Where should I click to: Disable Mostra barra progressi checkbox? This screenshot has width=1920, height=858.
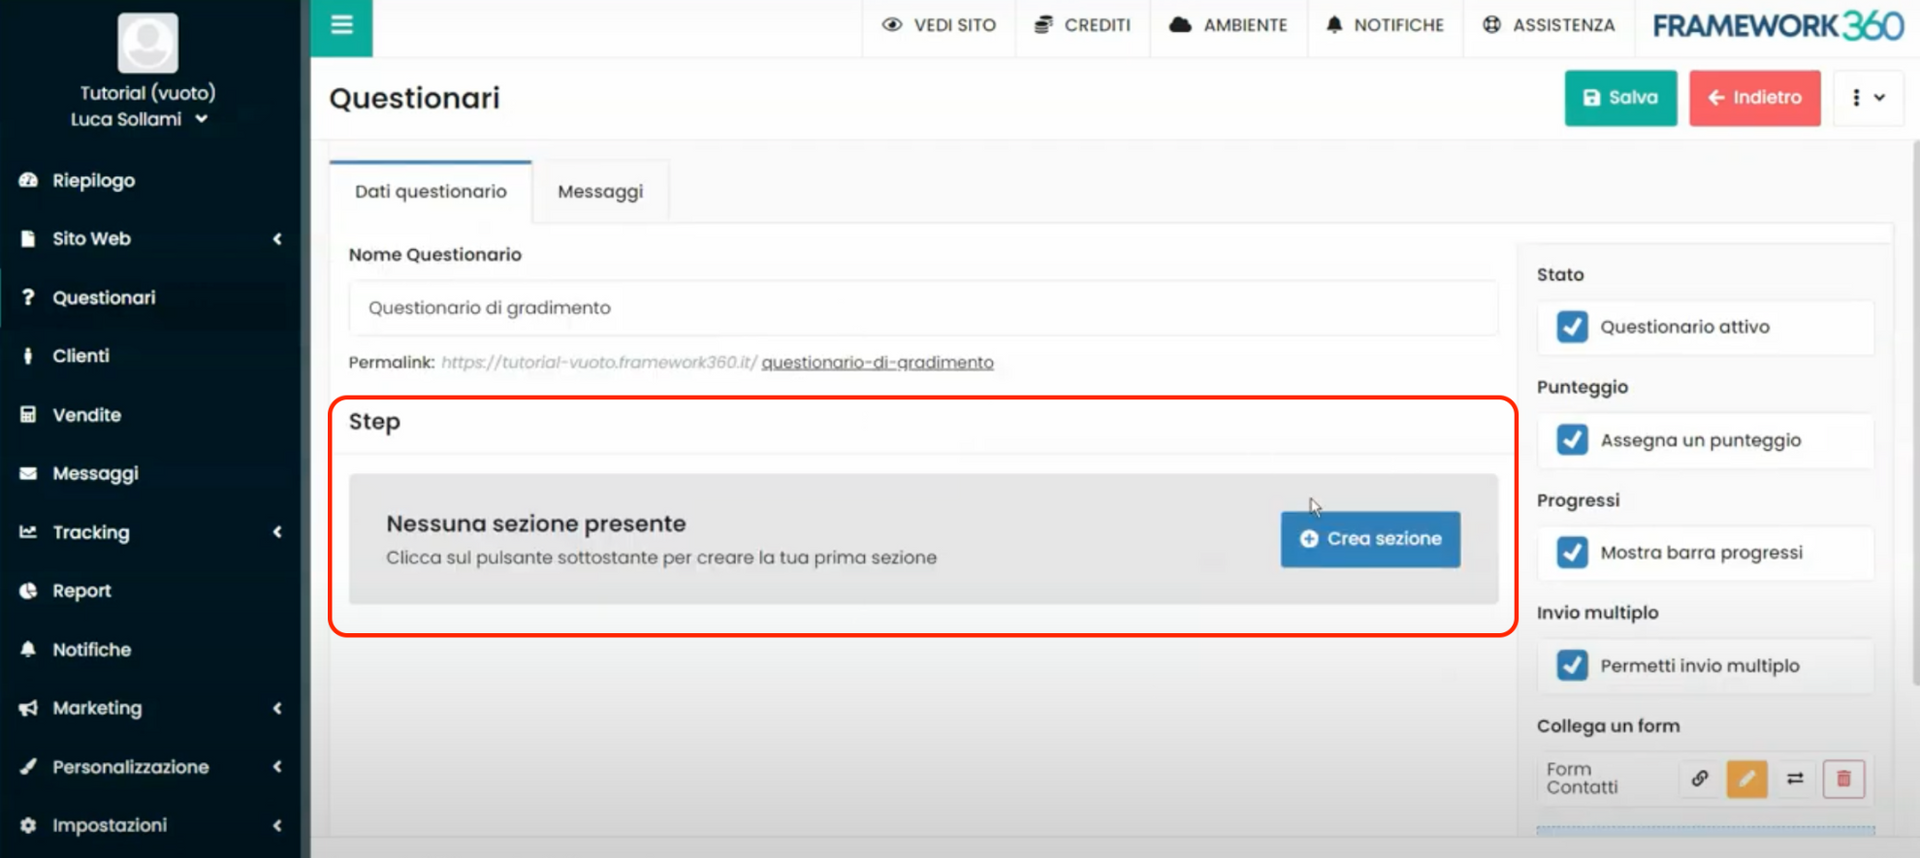click(x=1572, y=553)
